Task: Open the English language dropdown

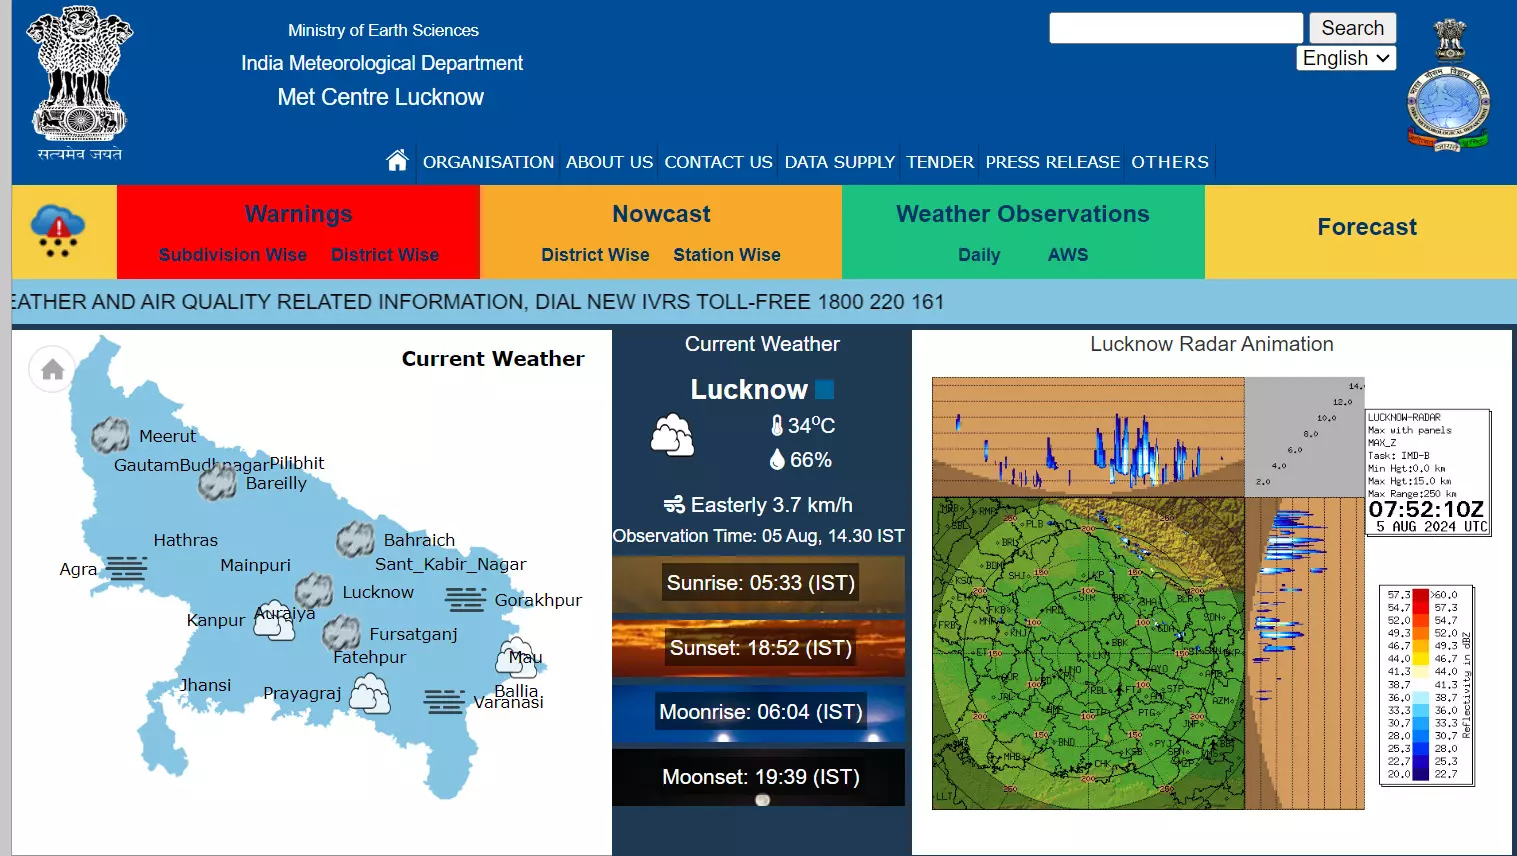Action: (1346, 58)
